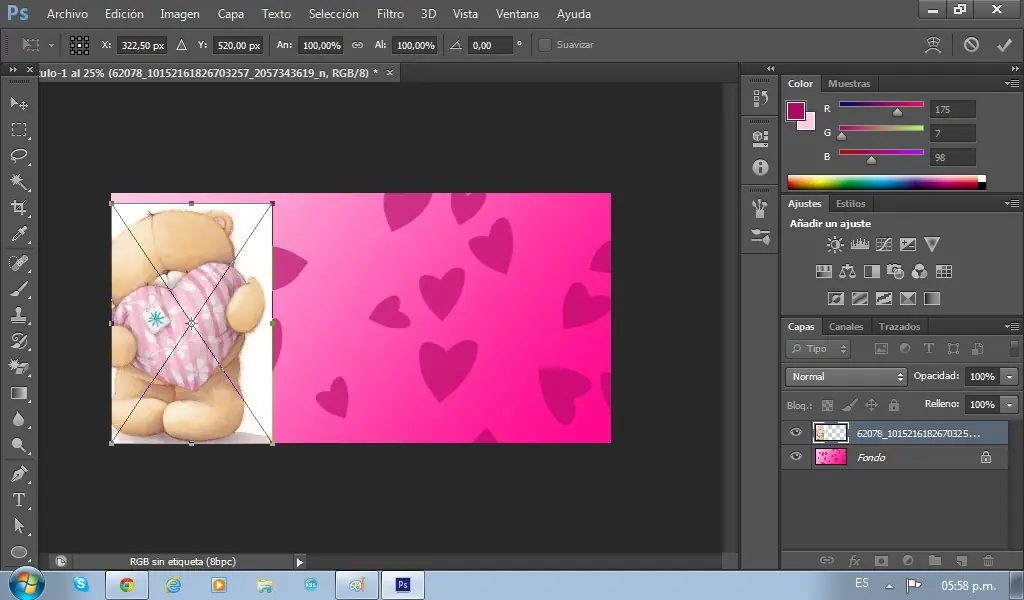Switch to the Muestras tab
The height and width of the screenshot is (600, 1024).
click(849, 84)
